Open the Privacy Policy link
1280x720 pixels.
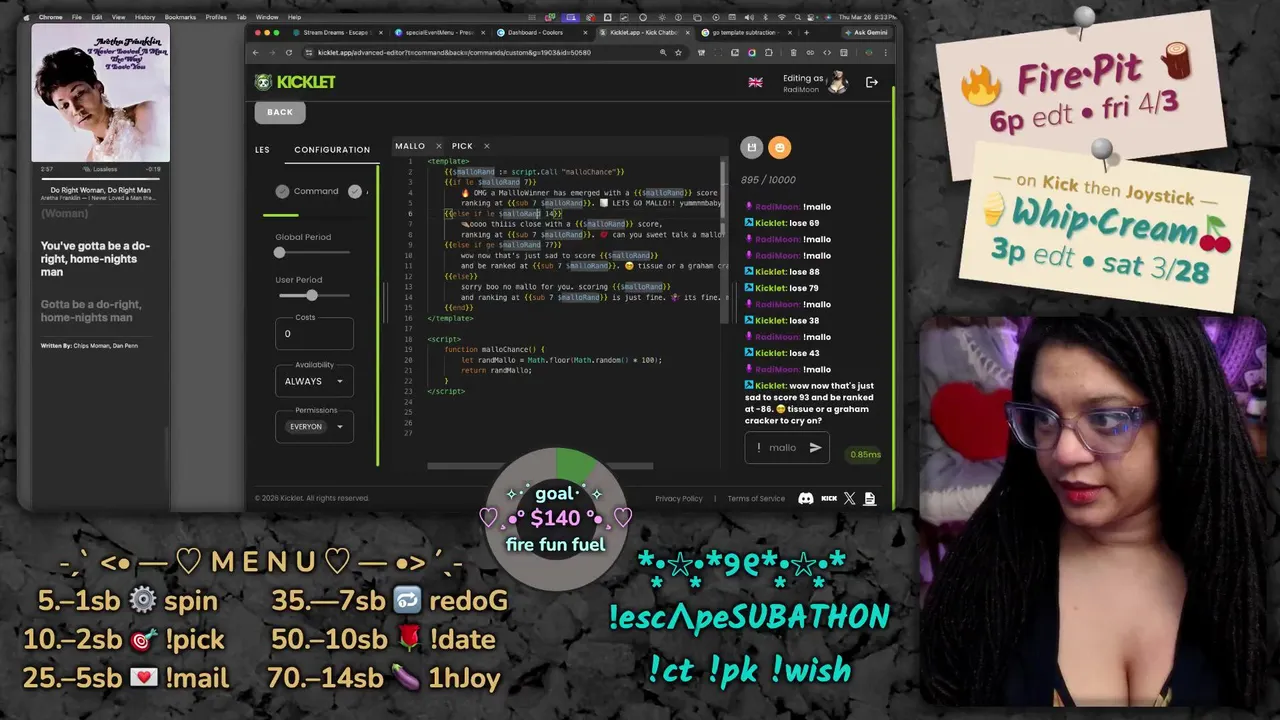[679, 498]
